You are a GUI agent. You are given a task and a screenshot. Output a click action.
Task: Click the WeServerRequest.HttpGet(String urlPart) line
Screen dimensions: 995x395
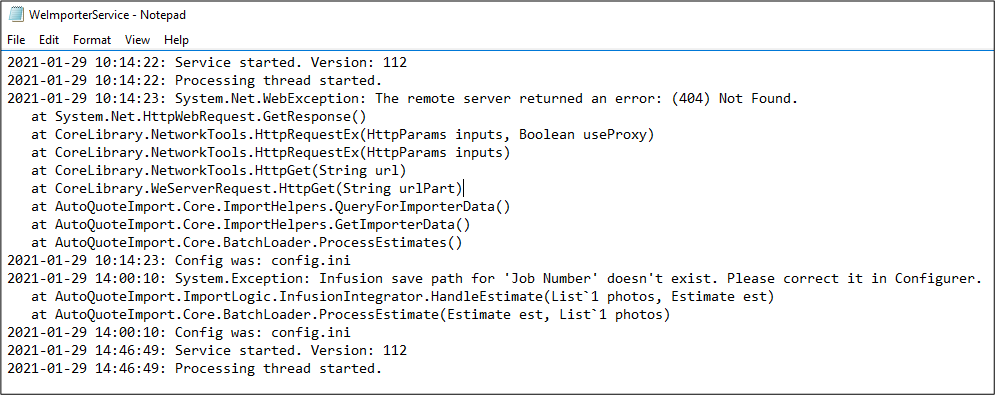[247, 189]
